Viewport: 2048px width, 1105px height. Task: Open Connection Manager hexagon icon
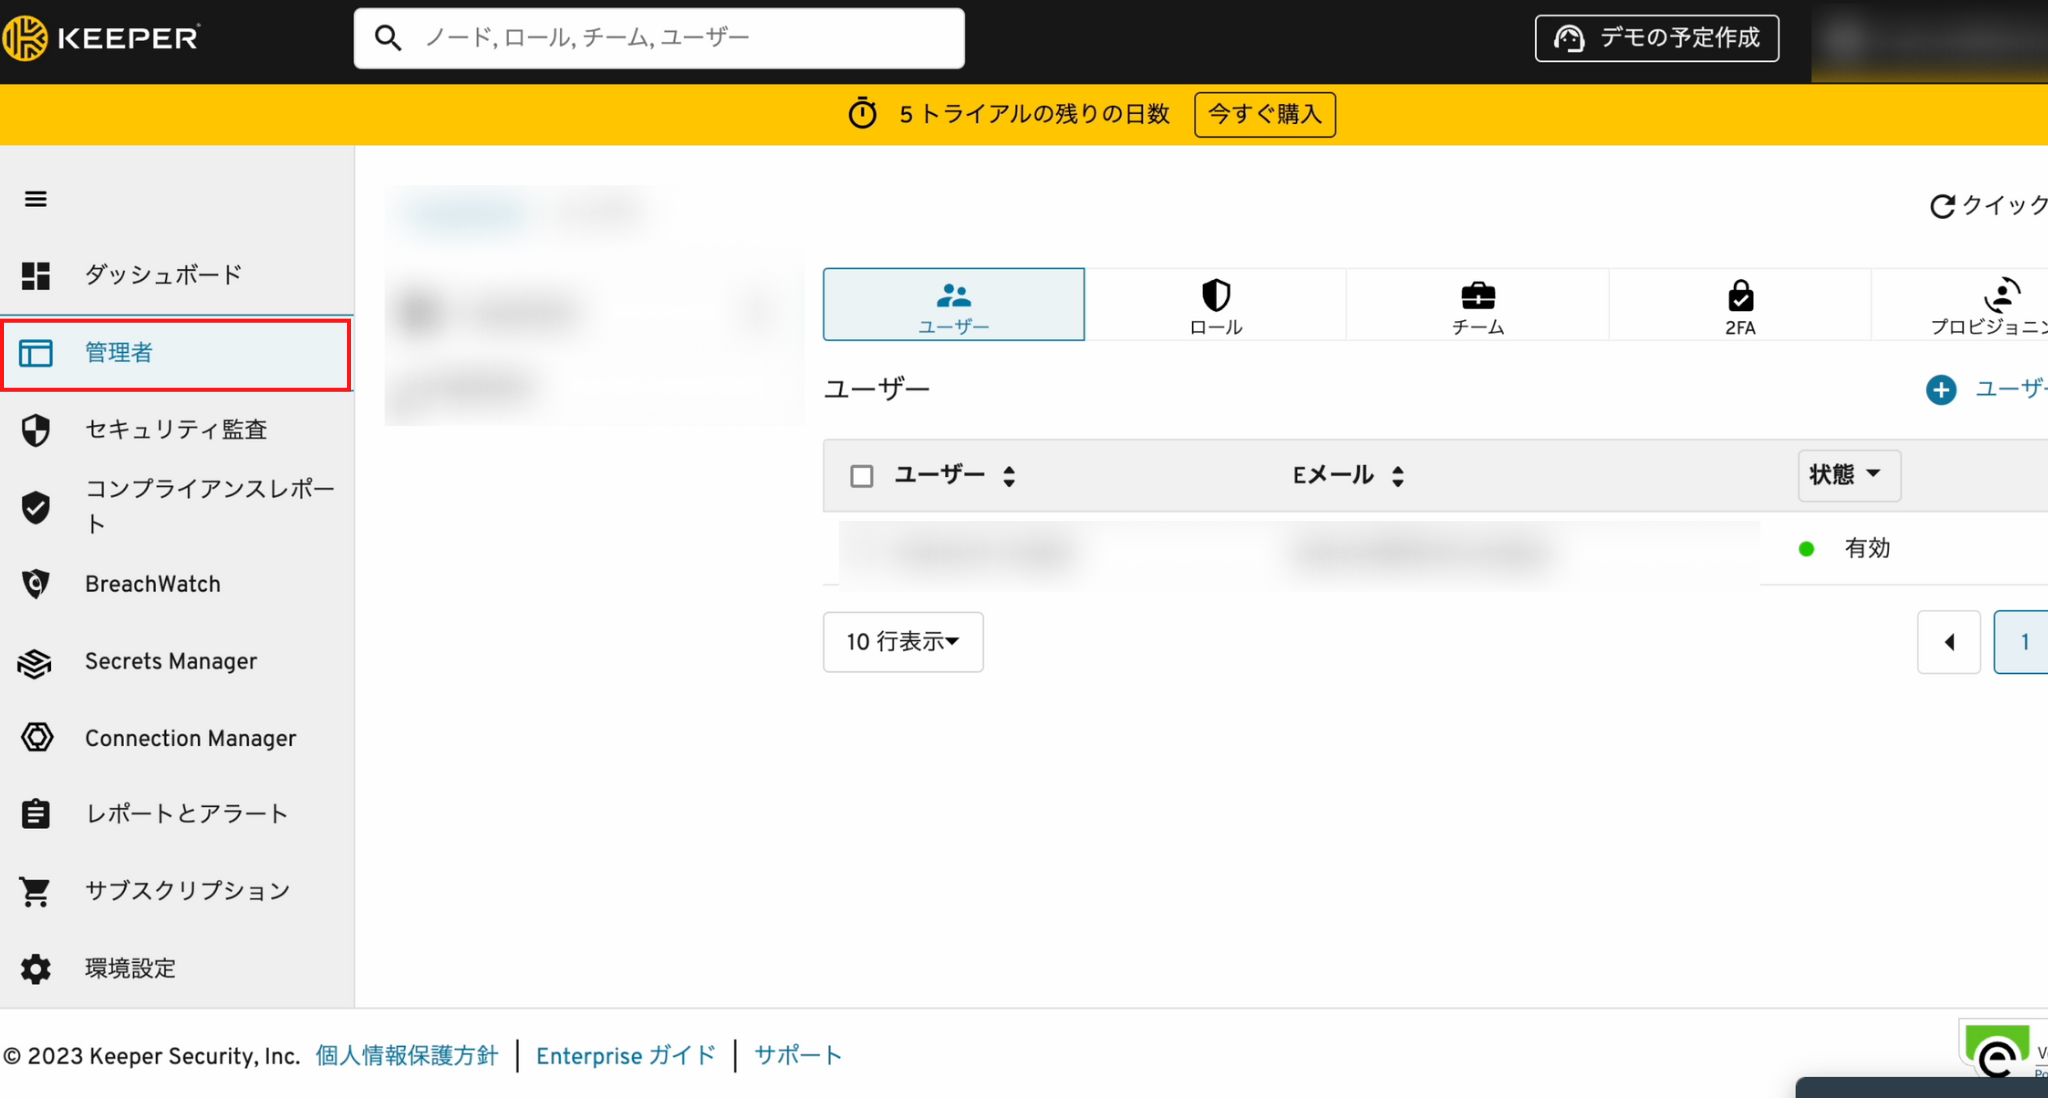(36, 738)
